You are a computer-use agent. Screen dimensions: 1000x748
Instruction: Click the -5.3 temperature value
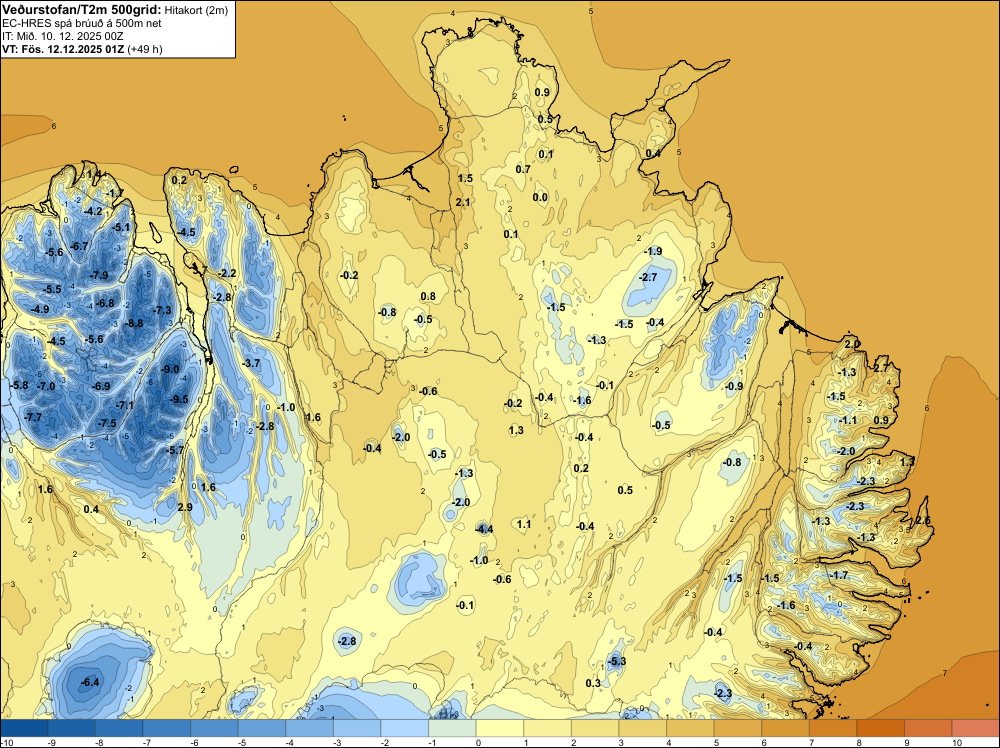point(617,661)
